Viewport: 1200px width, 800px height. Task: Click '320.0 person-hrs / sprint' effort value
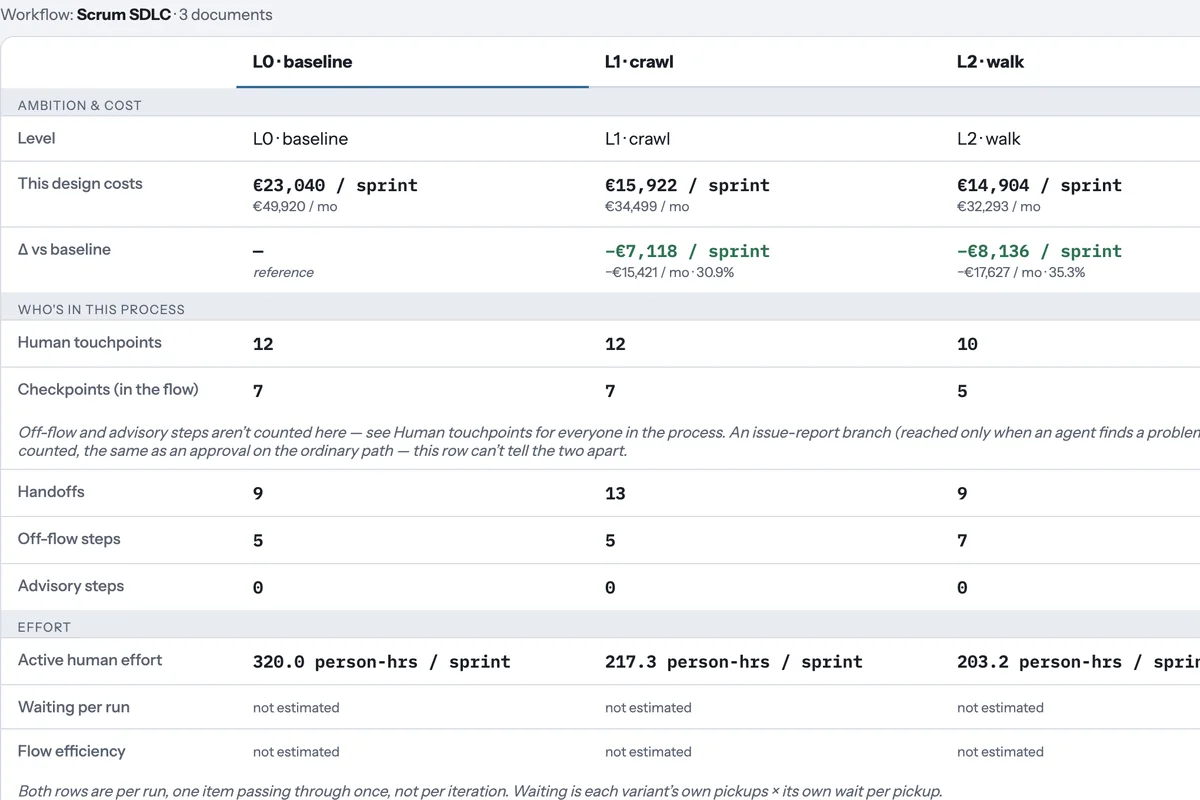(x=381, y=661)
